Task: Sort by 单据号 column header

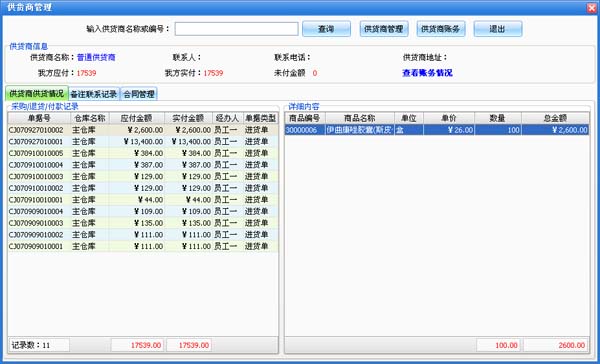Action: [39, 118]
